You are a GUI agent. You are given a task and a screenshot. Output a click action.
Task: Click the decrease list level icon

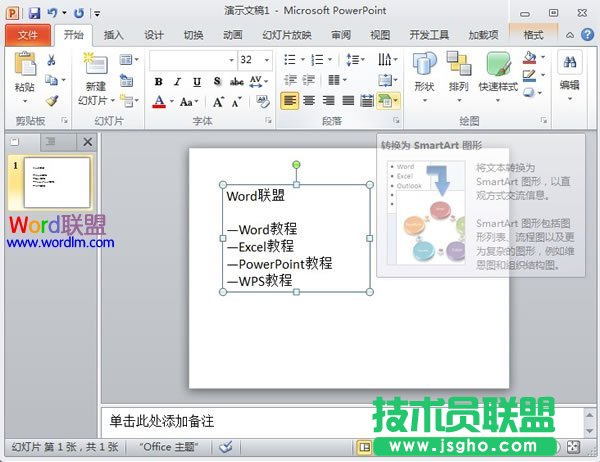[x=290, y=80]
